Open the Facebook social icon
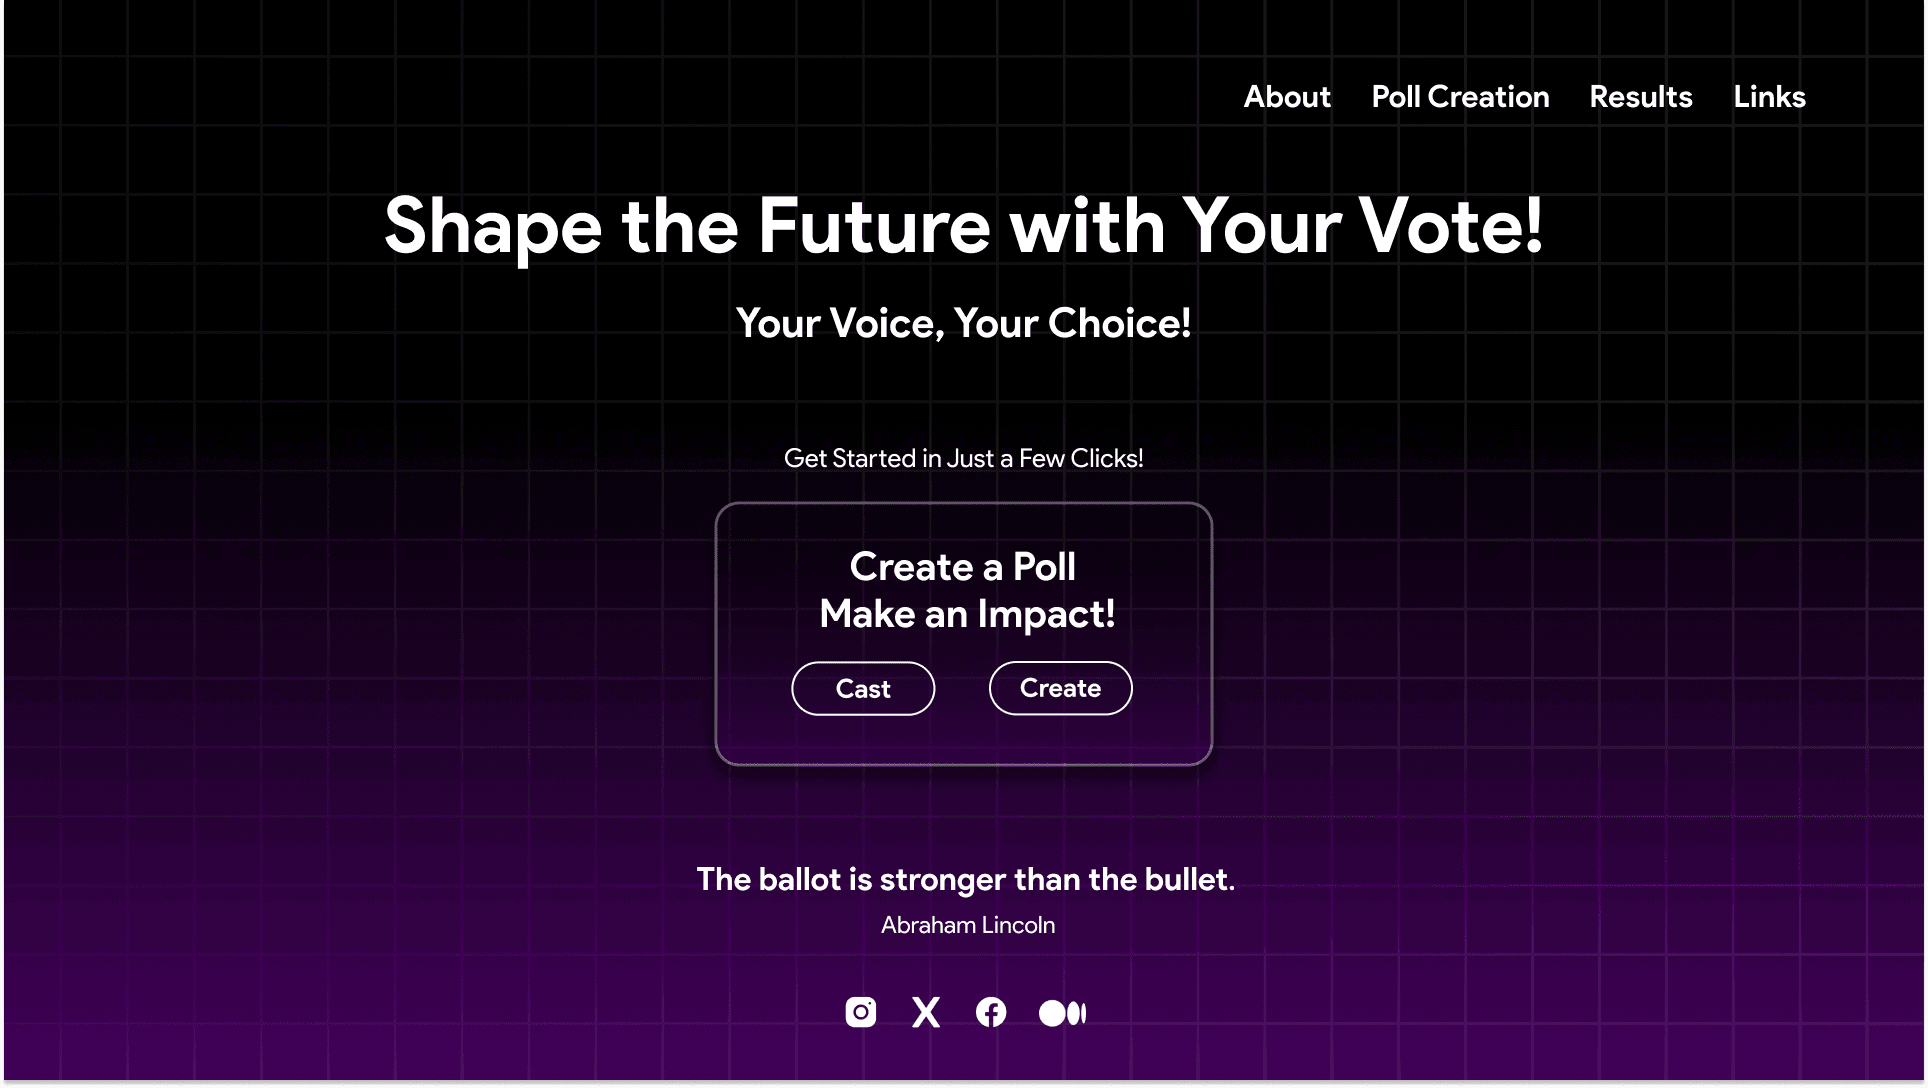The height and width of the screenshot is (1088, 1928). click(991, 1012)
